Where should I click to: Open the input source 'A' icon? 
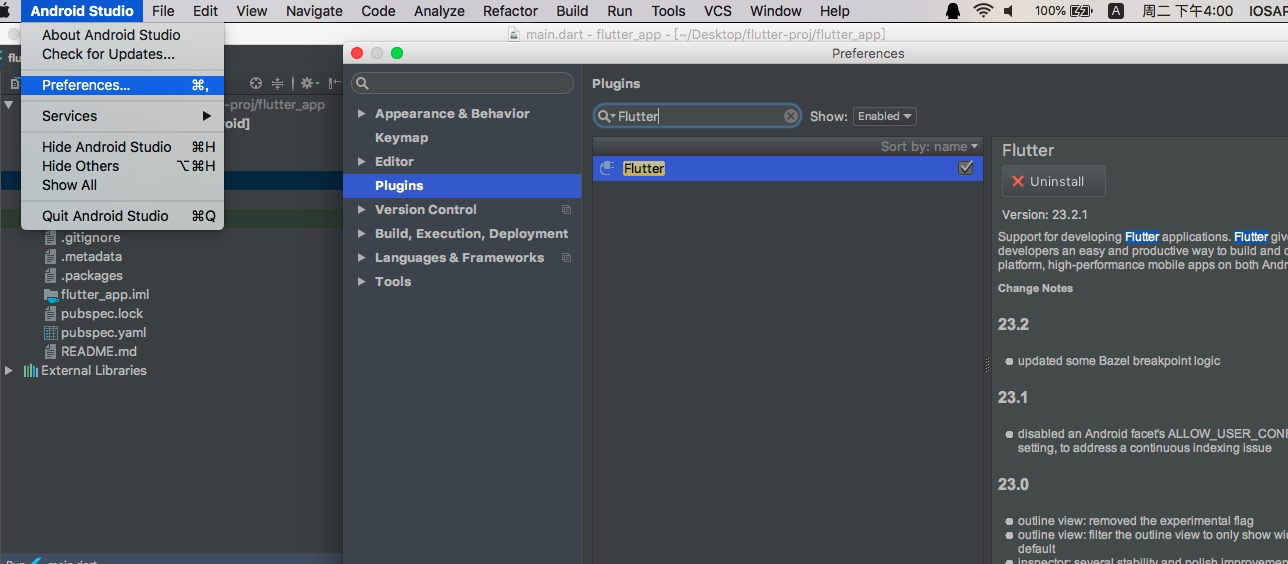click(1116, 11)
